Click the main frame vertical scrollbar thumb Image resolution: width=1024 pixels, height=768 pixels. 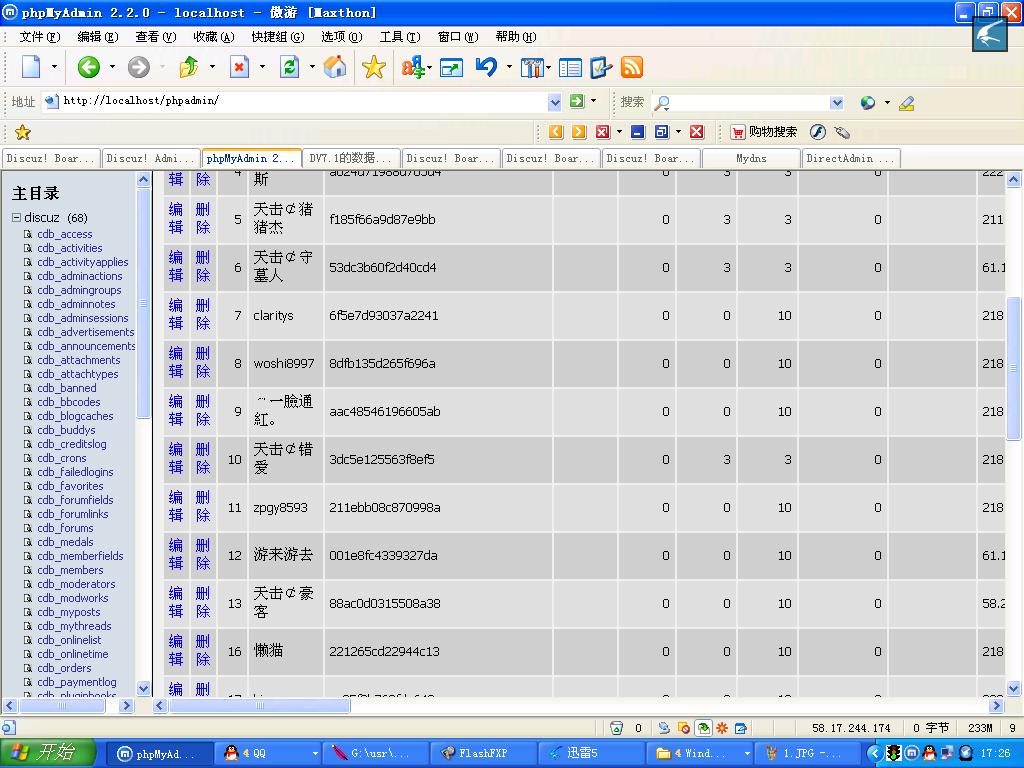(1014, 367)
